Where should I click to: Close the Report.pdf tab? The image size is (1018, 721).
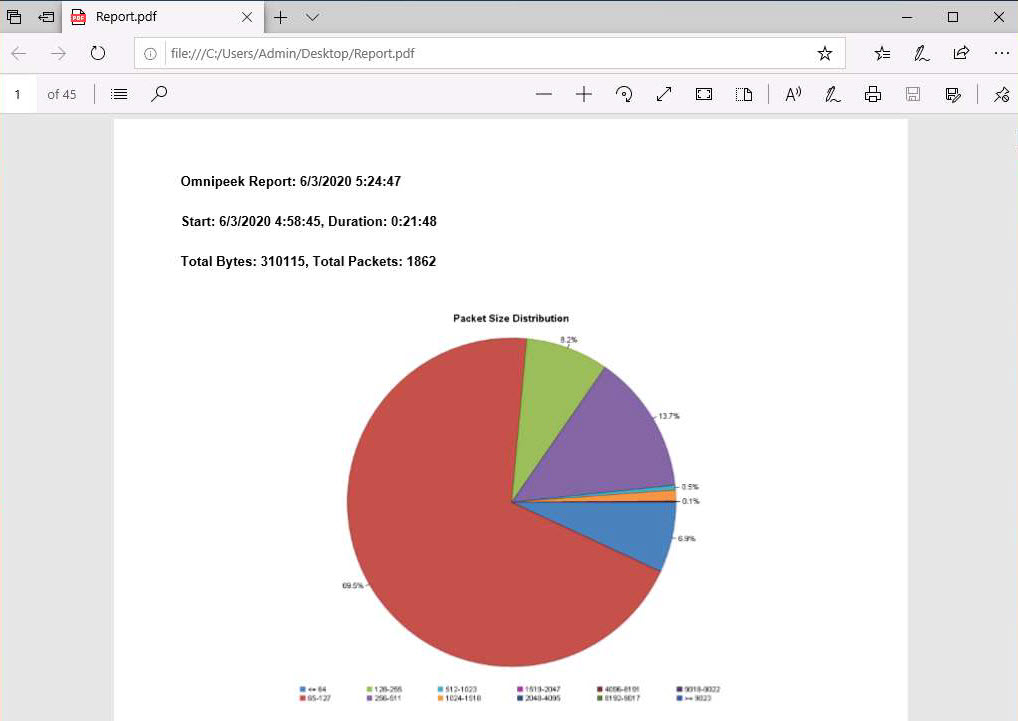pyautogui.click(x=247, y=18)
